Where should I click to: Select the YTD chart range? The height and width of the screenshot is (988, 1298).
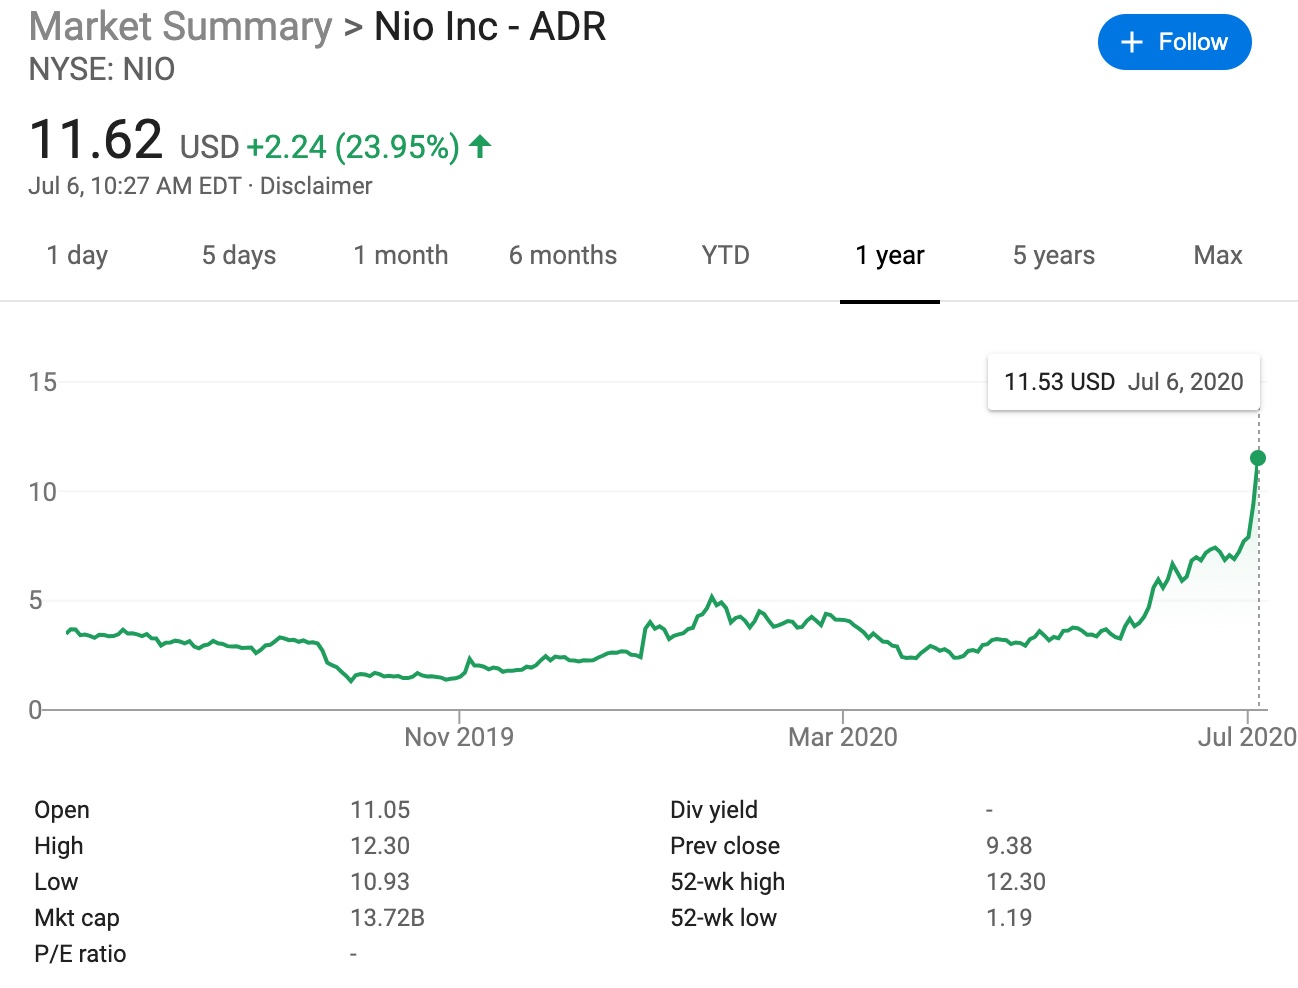click(x=723, y=255)
